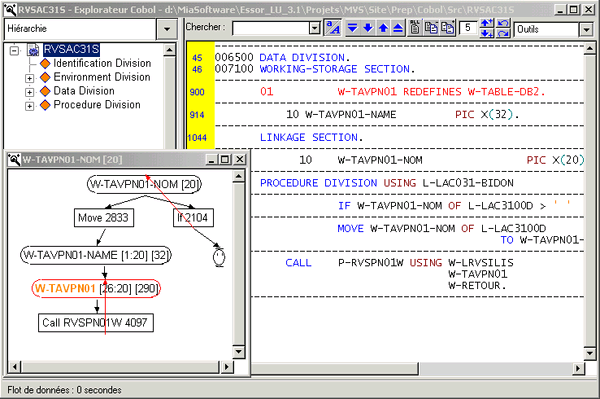Click the small end circle graph node
The height and width of the screenshot is (399, 600).
(x=219, y=257)
